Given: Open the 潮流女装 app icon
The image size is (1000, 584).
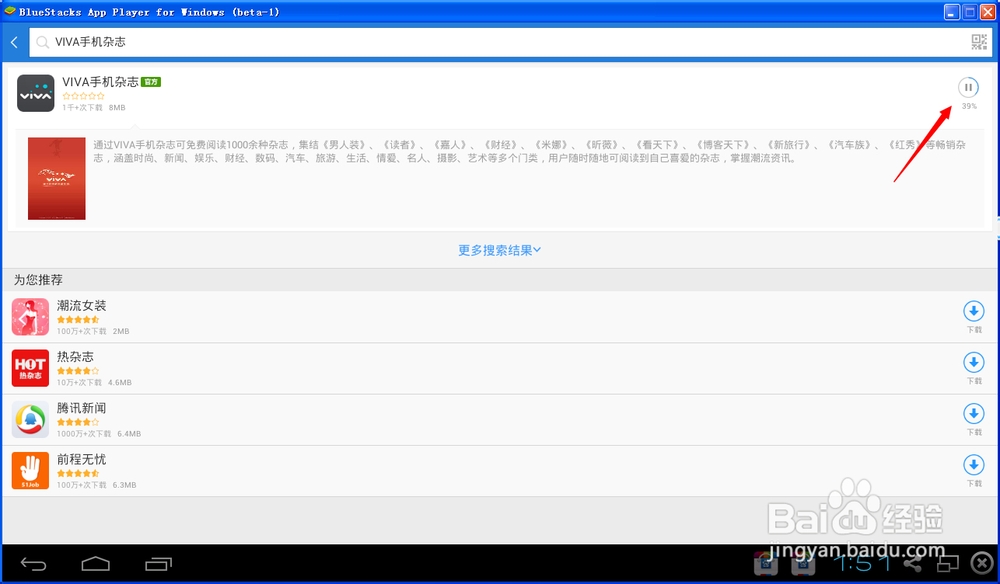Looking at the screenshot, I should (x=30, y=317).
